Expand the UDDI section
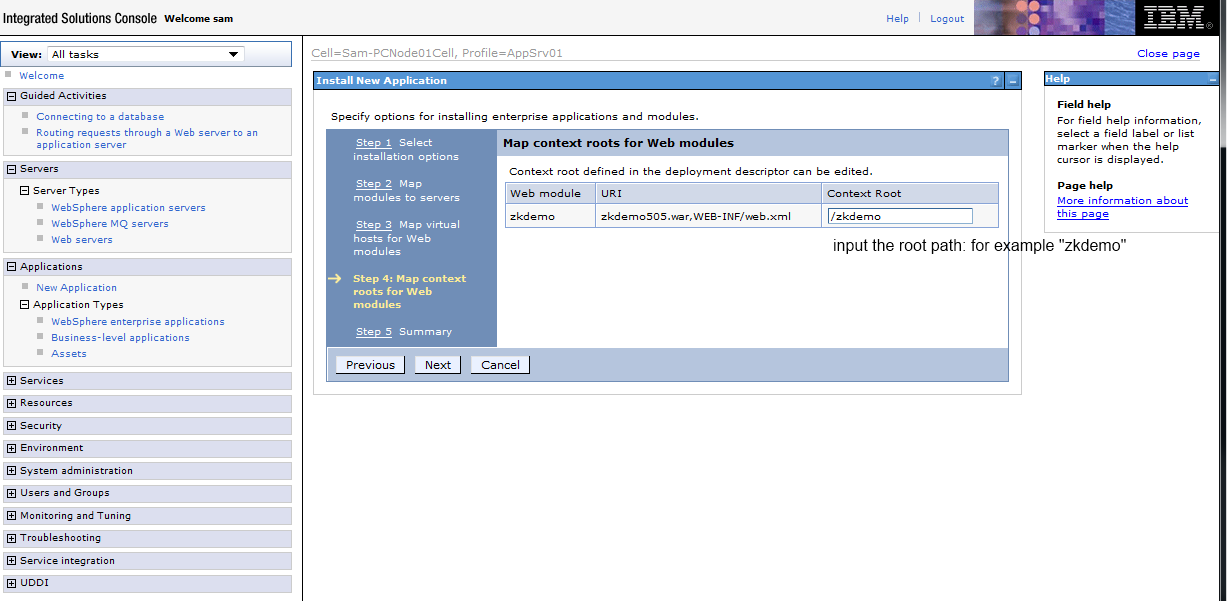 coord(12,583)
